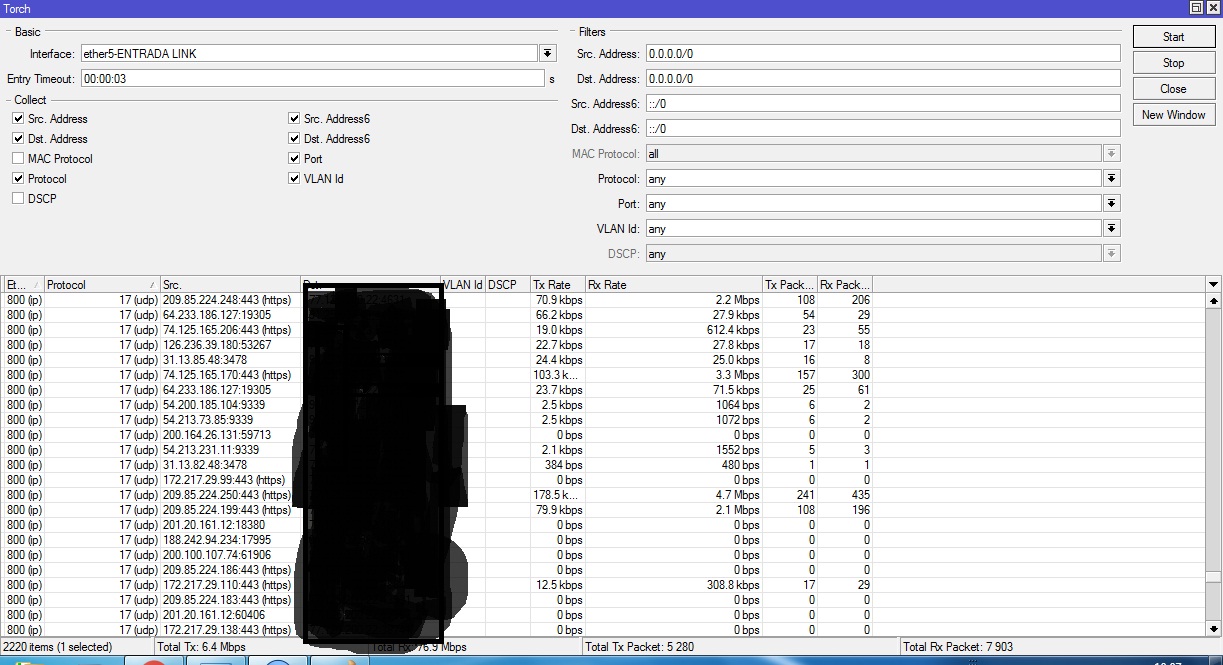
Task: Click the Dst. Address6 filter field
Action: pos(883,129)
